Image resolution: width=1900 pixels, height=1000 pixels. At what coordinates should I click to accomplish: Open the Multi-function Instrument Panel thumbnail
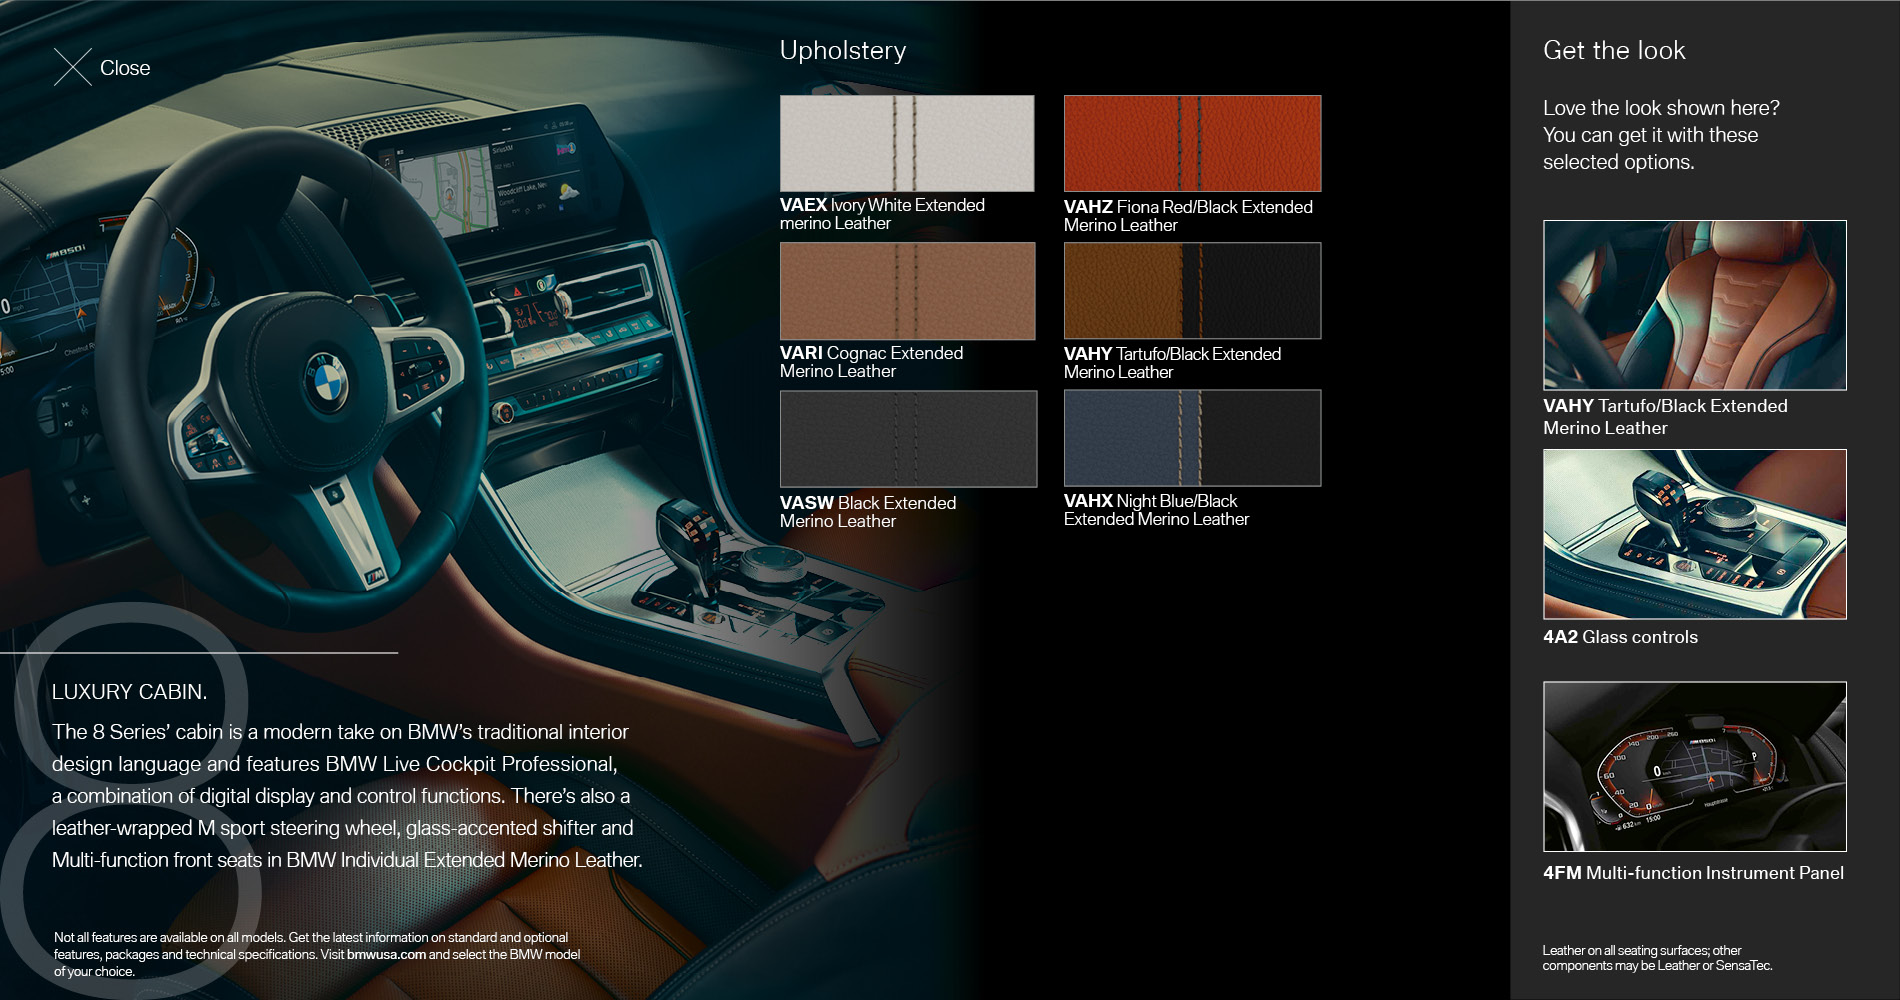pyautogui.click(x=1694, y=767)
